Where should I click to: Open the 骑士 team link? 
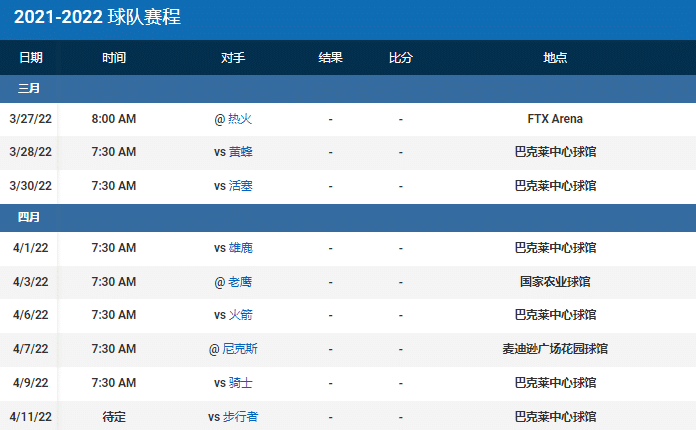point(240,382)
